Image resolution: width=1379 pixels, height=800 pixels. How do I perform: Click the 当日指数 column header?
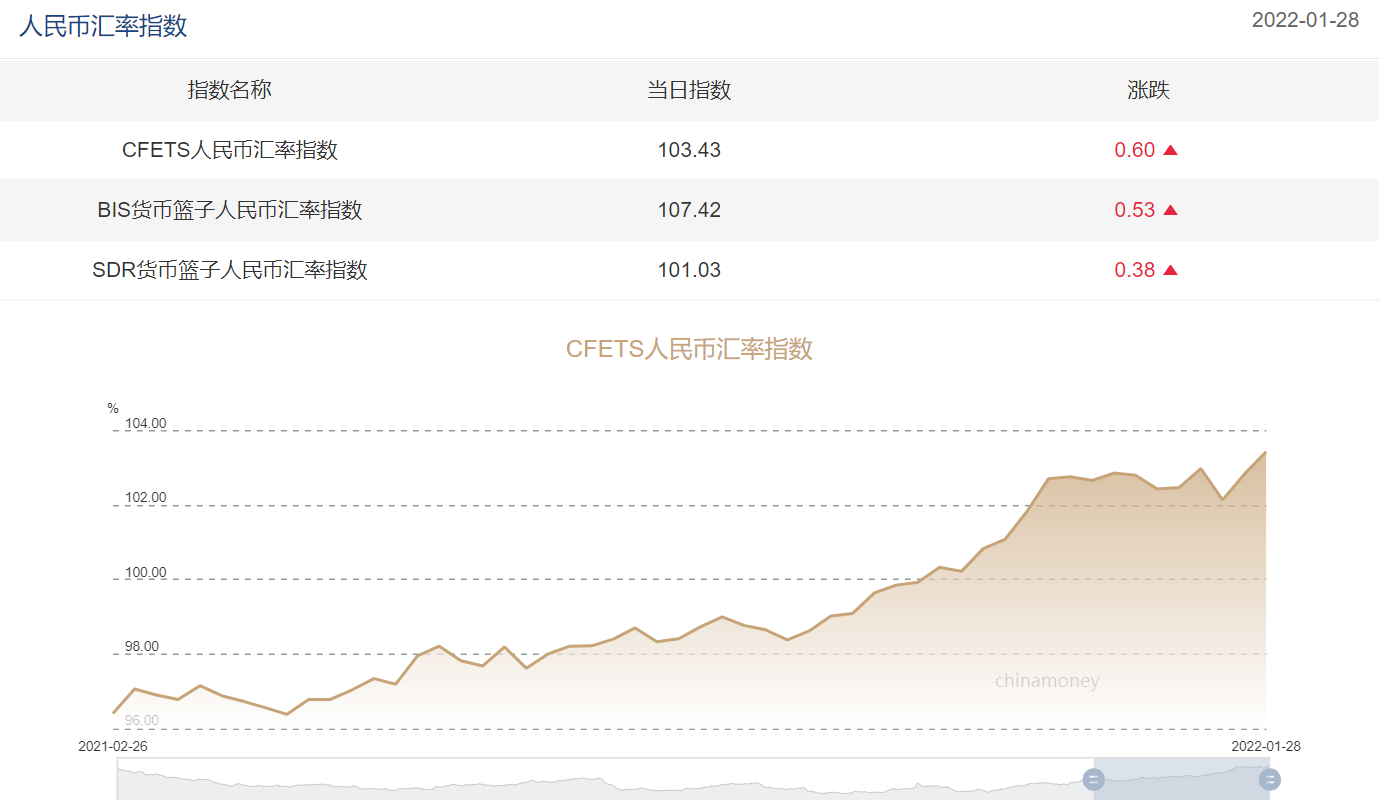(x=689, y=90)
